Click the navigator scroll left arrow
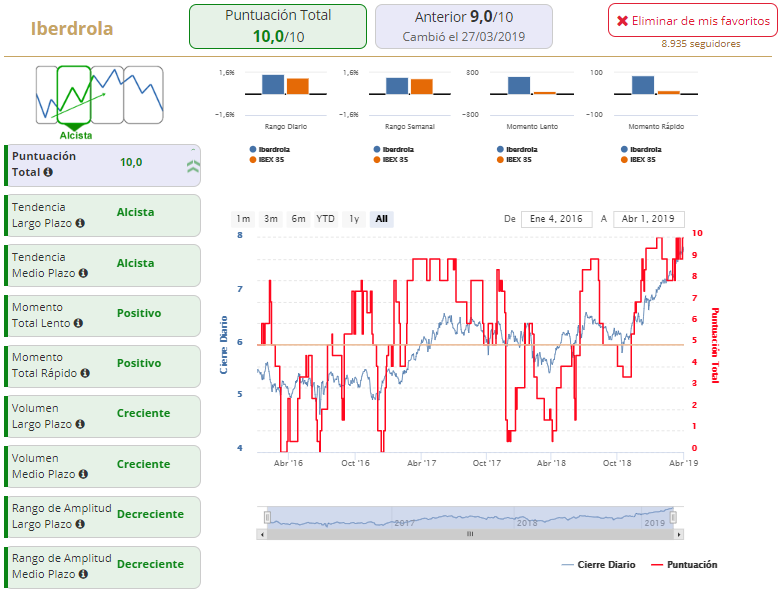Viewport: 781px width, 592px height. coord(262,534)
